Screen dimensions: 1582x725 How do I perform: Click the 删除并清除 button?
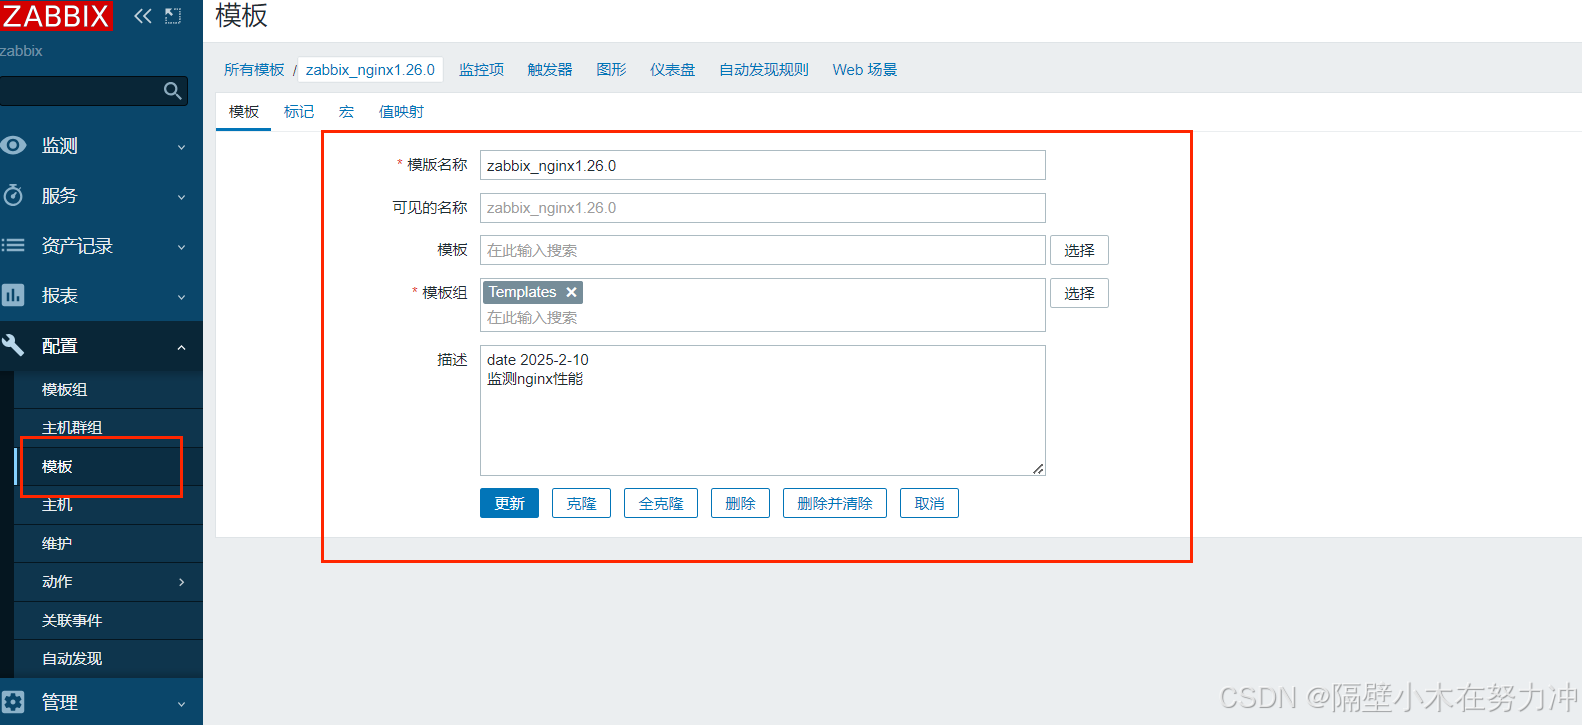coord(835,503)
